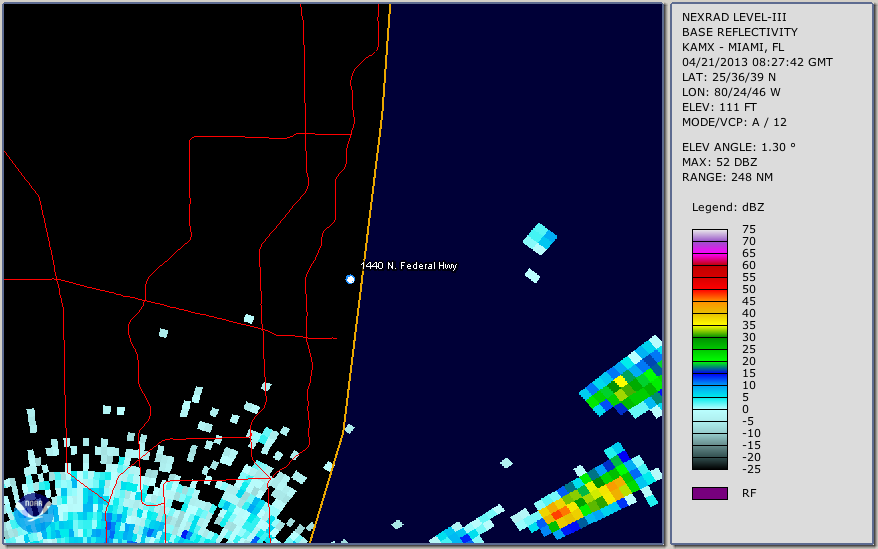Click the LON: 80/24/46 W text
878x549 pixels.
coord(731,92)
